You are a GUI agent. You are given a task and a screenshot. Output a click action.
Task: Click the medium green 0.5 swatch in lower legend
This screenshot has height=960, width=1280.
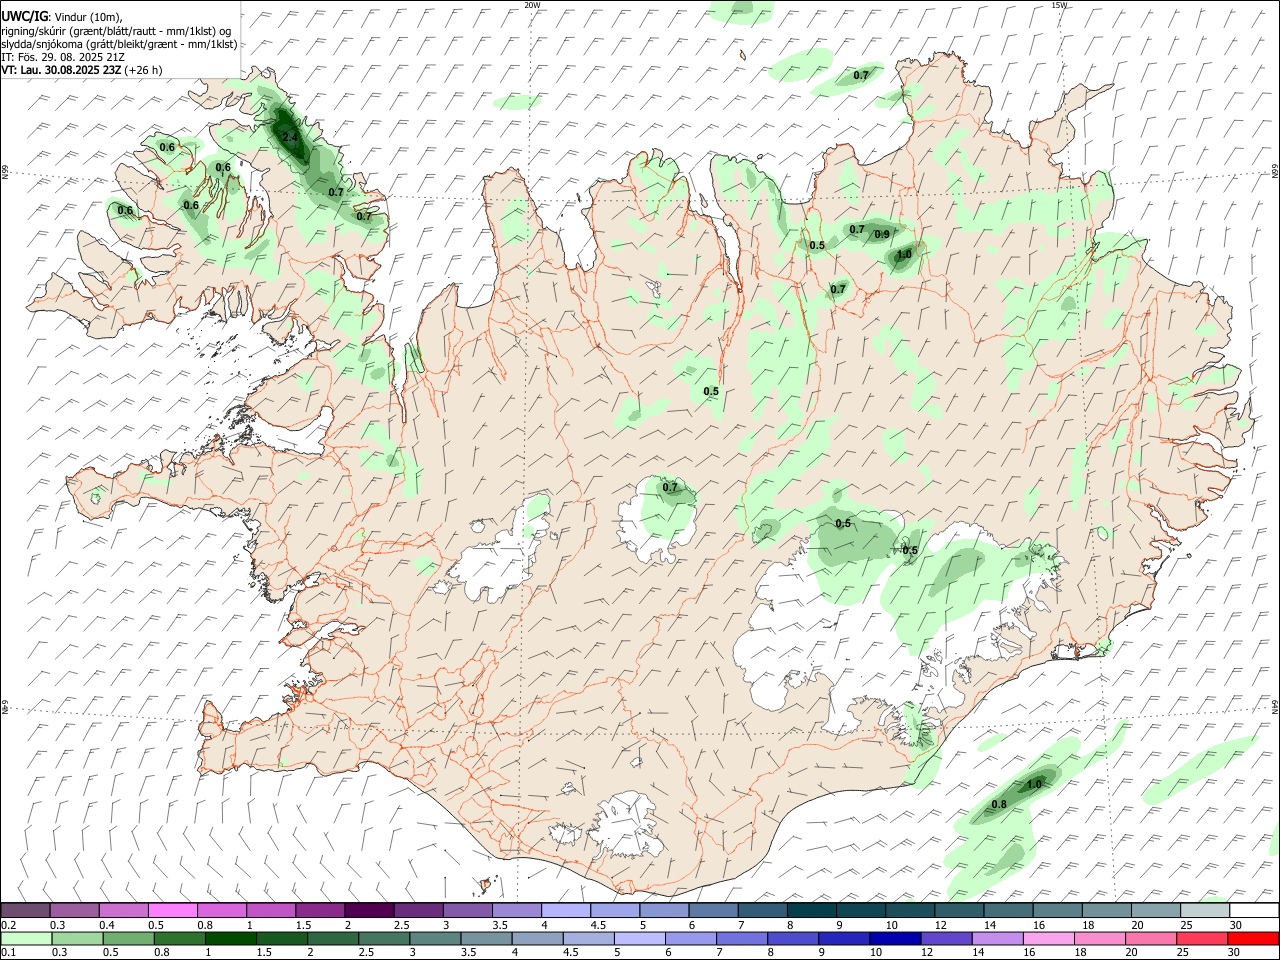[130, 938]
